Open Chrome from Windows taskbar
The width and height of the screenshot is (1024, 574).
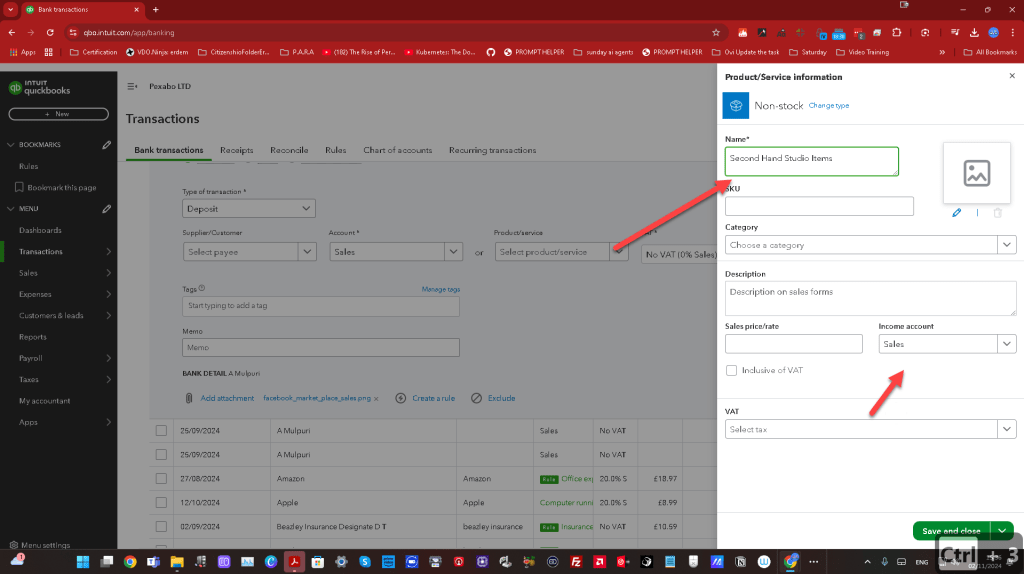tap(130, 562)
